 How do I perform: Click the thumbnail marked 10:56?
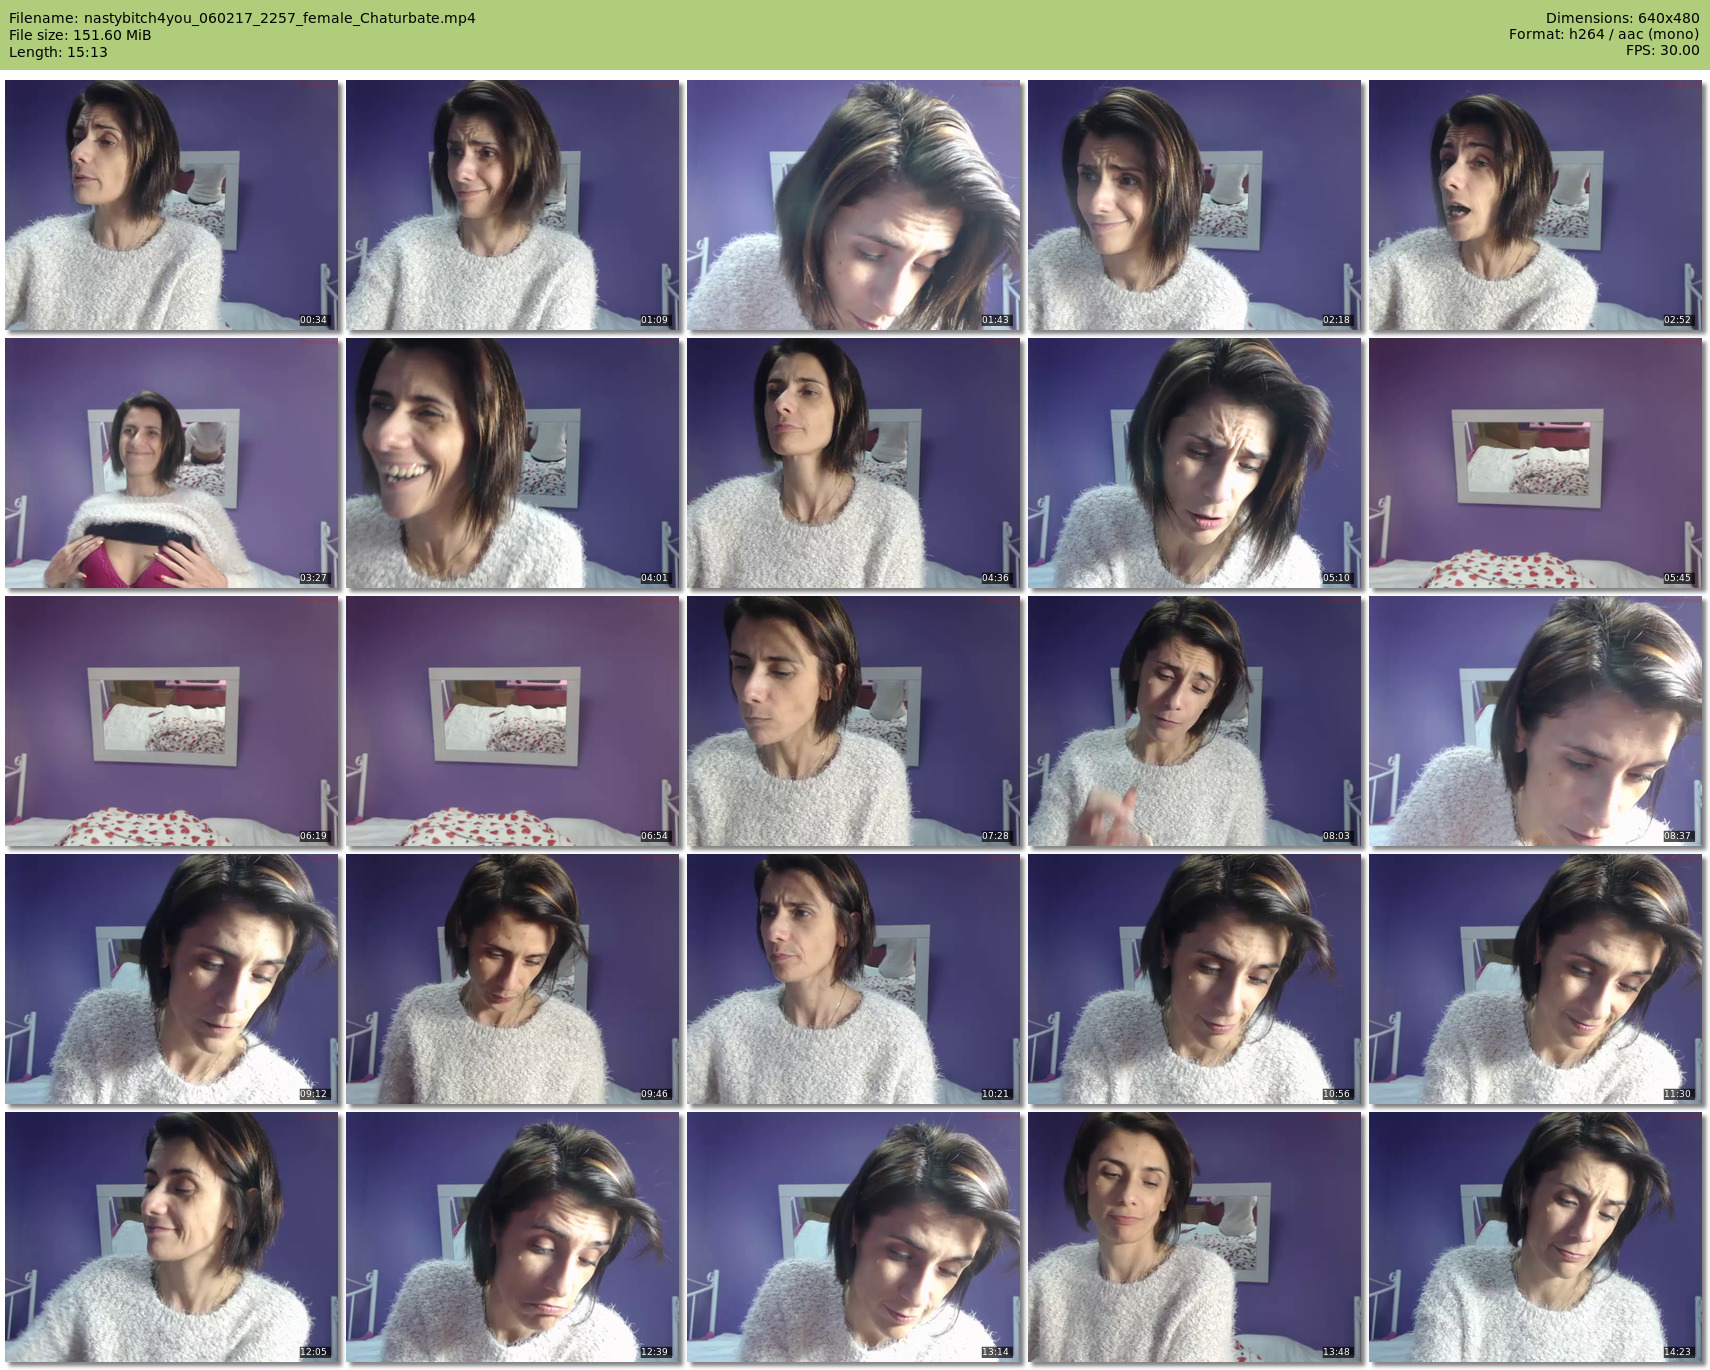pos(1194,979)
